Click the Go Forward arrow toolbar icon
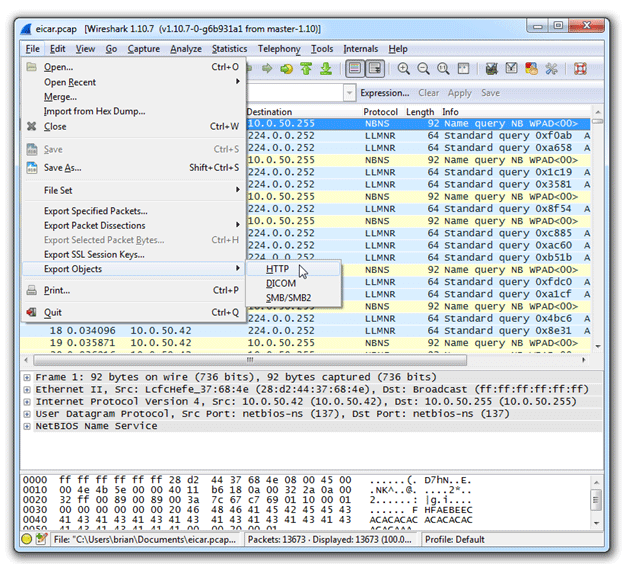Image resolution: width=623 pixels, height=564 pixels. coord(267,69)
